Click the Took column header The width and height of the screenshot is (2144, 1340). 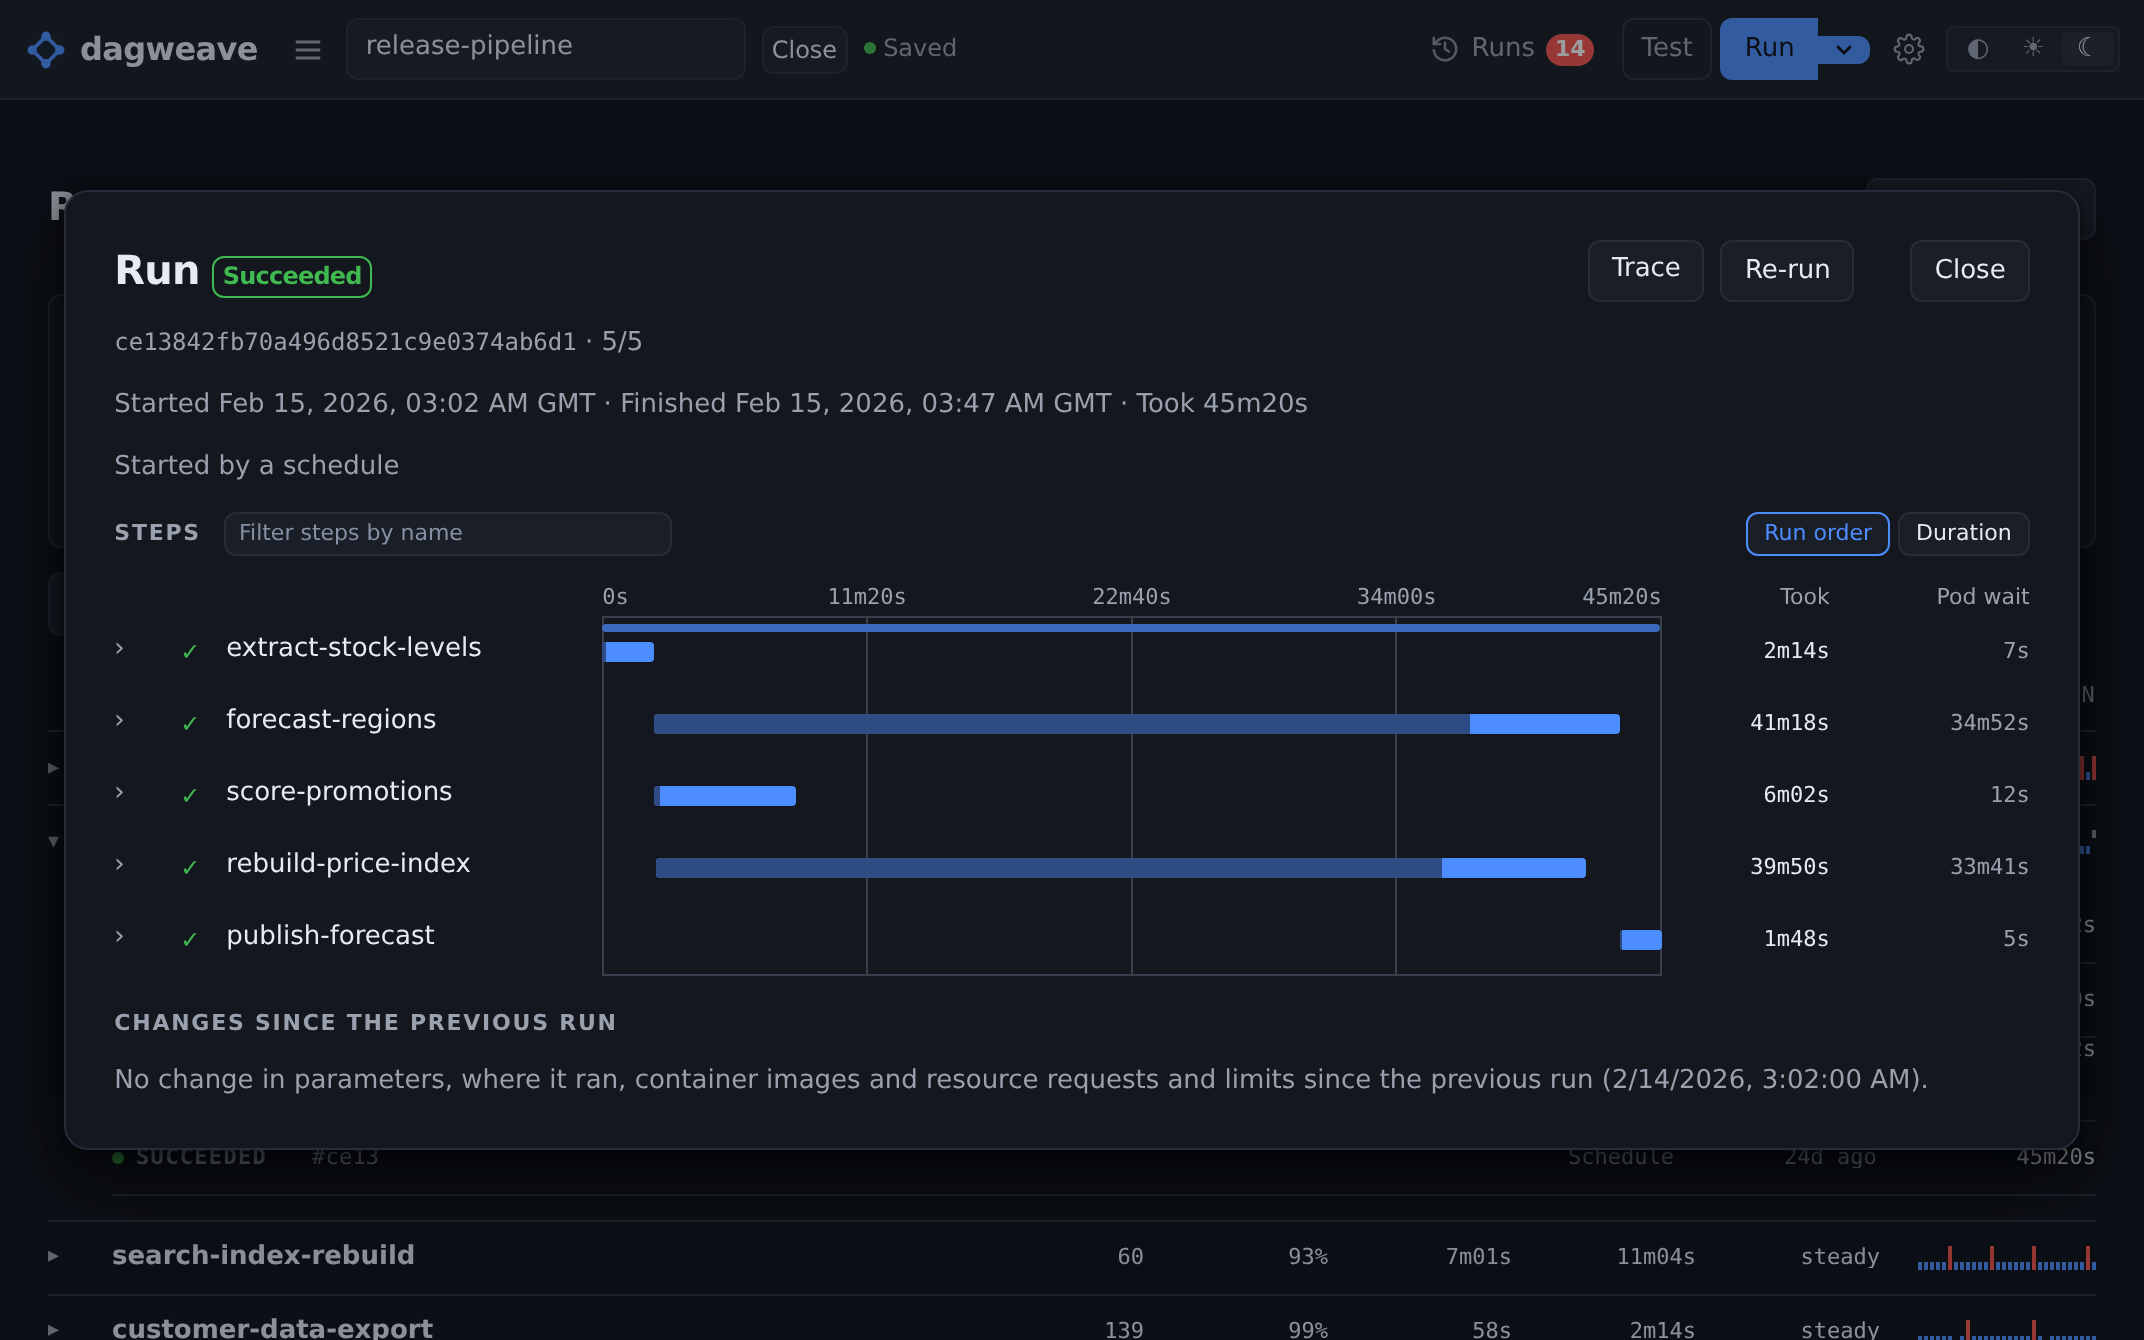pos(1804,597)
